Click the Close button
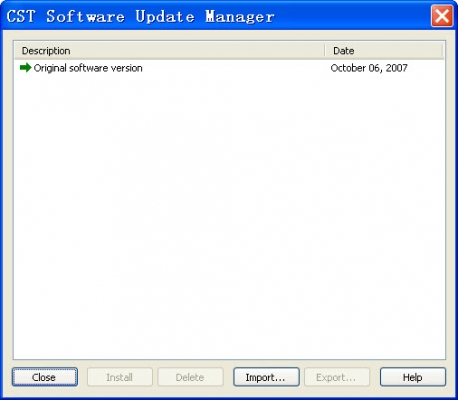 [x=45, y=377]
